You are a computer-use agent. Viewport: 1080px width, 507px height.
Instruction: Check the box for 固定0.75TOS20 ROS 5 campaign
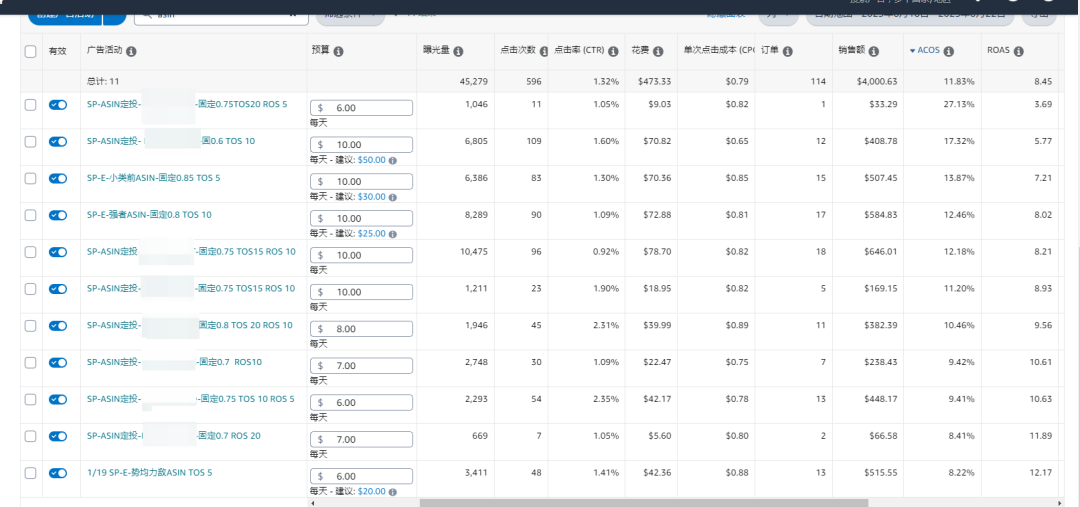point(30,105)
